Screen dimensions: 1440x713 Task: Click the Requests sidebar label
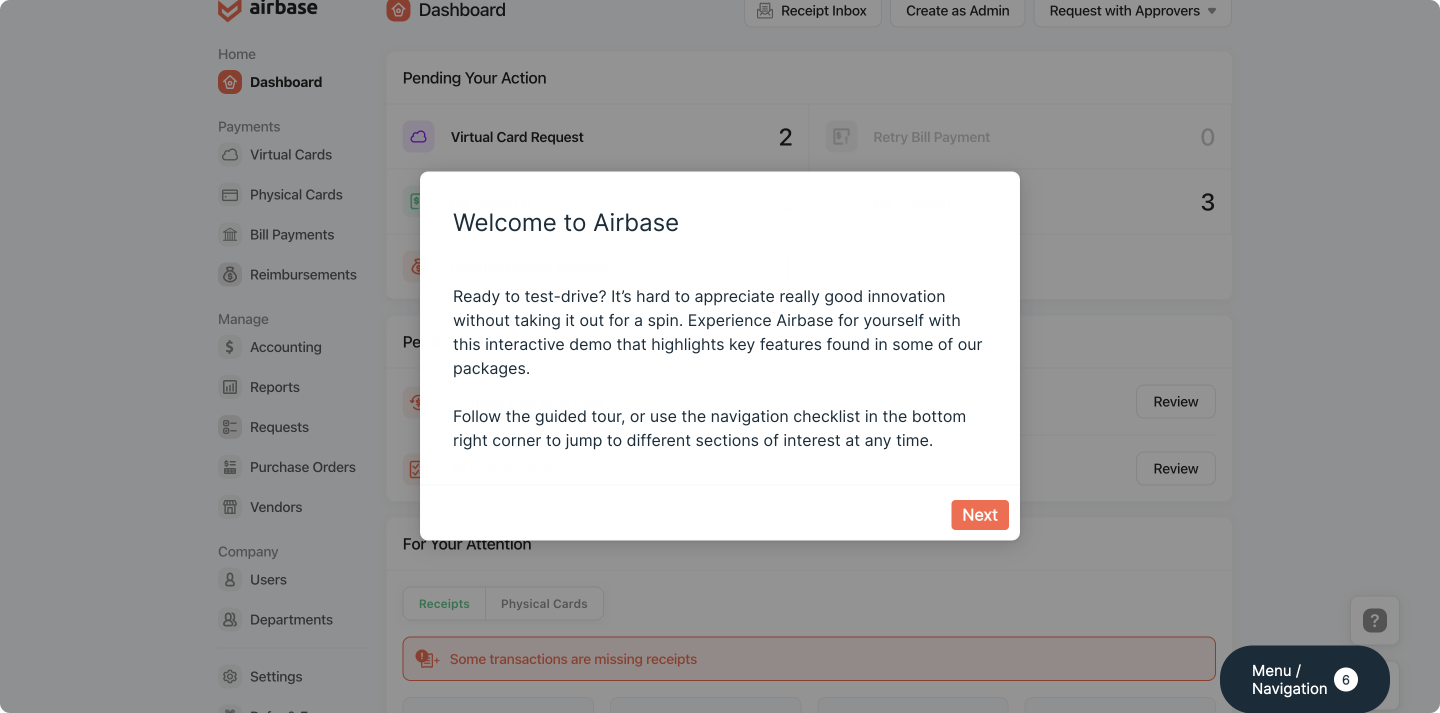(x=279, y=427)
